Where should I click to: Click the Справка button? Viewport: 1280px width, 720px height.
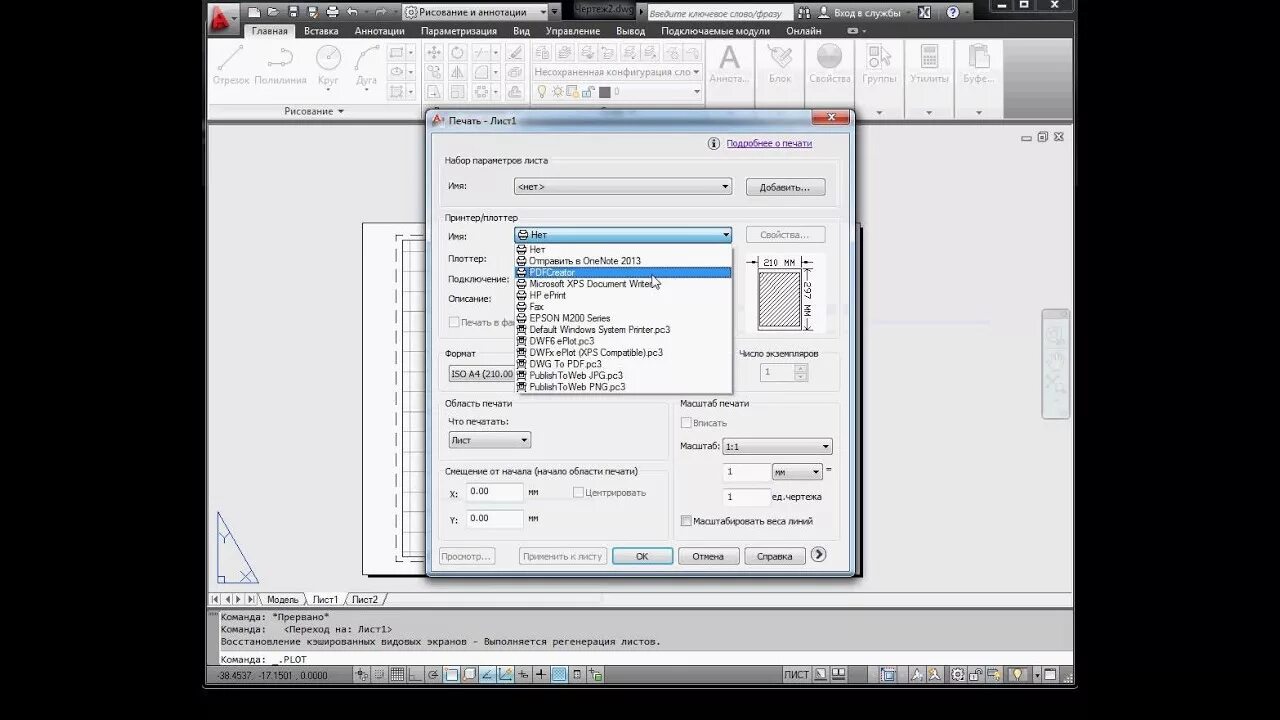775,556
